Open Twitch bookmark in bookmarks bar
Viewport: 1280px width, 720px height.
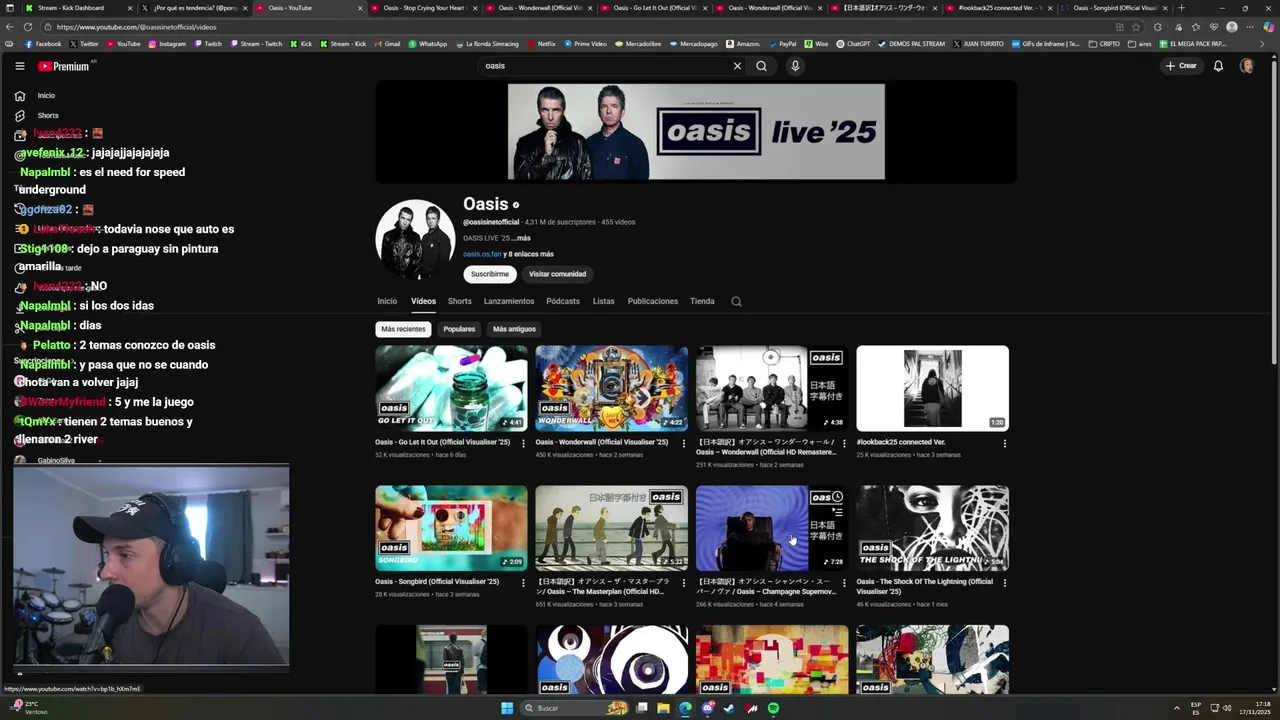(208, 44)
